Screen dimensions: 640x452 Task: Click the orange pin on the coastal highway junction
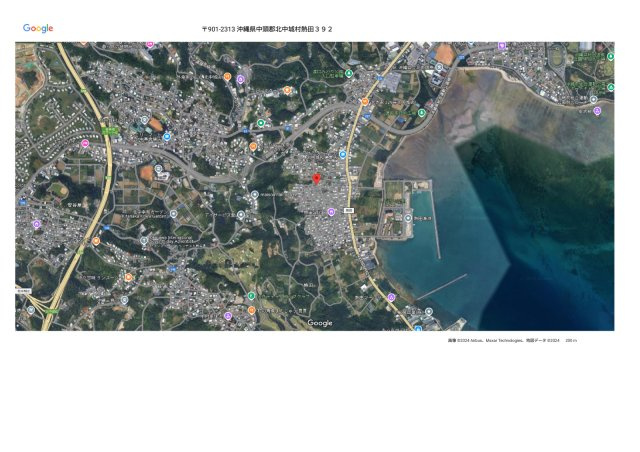(365, 101)
